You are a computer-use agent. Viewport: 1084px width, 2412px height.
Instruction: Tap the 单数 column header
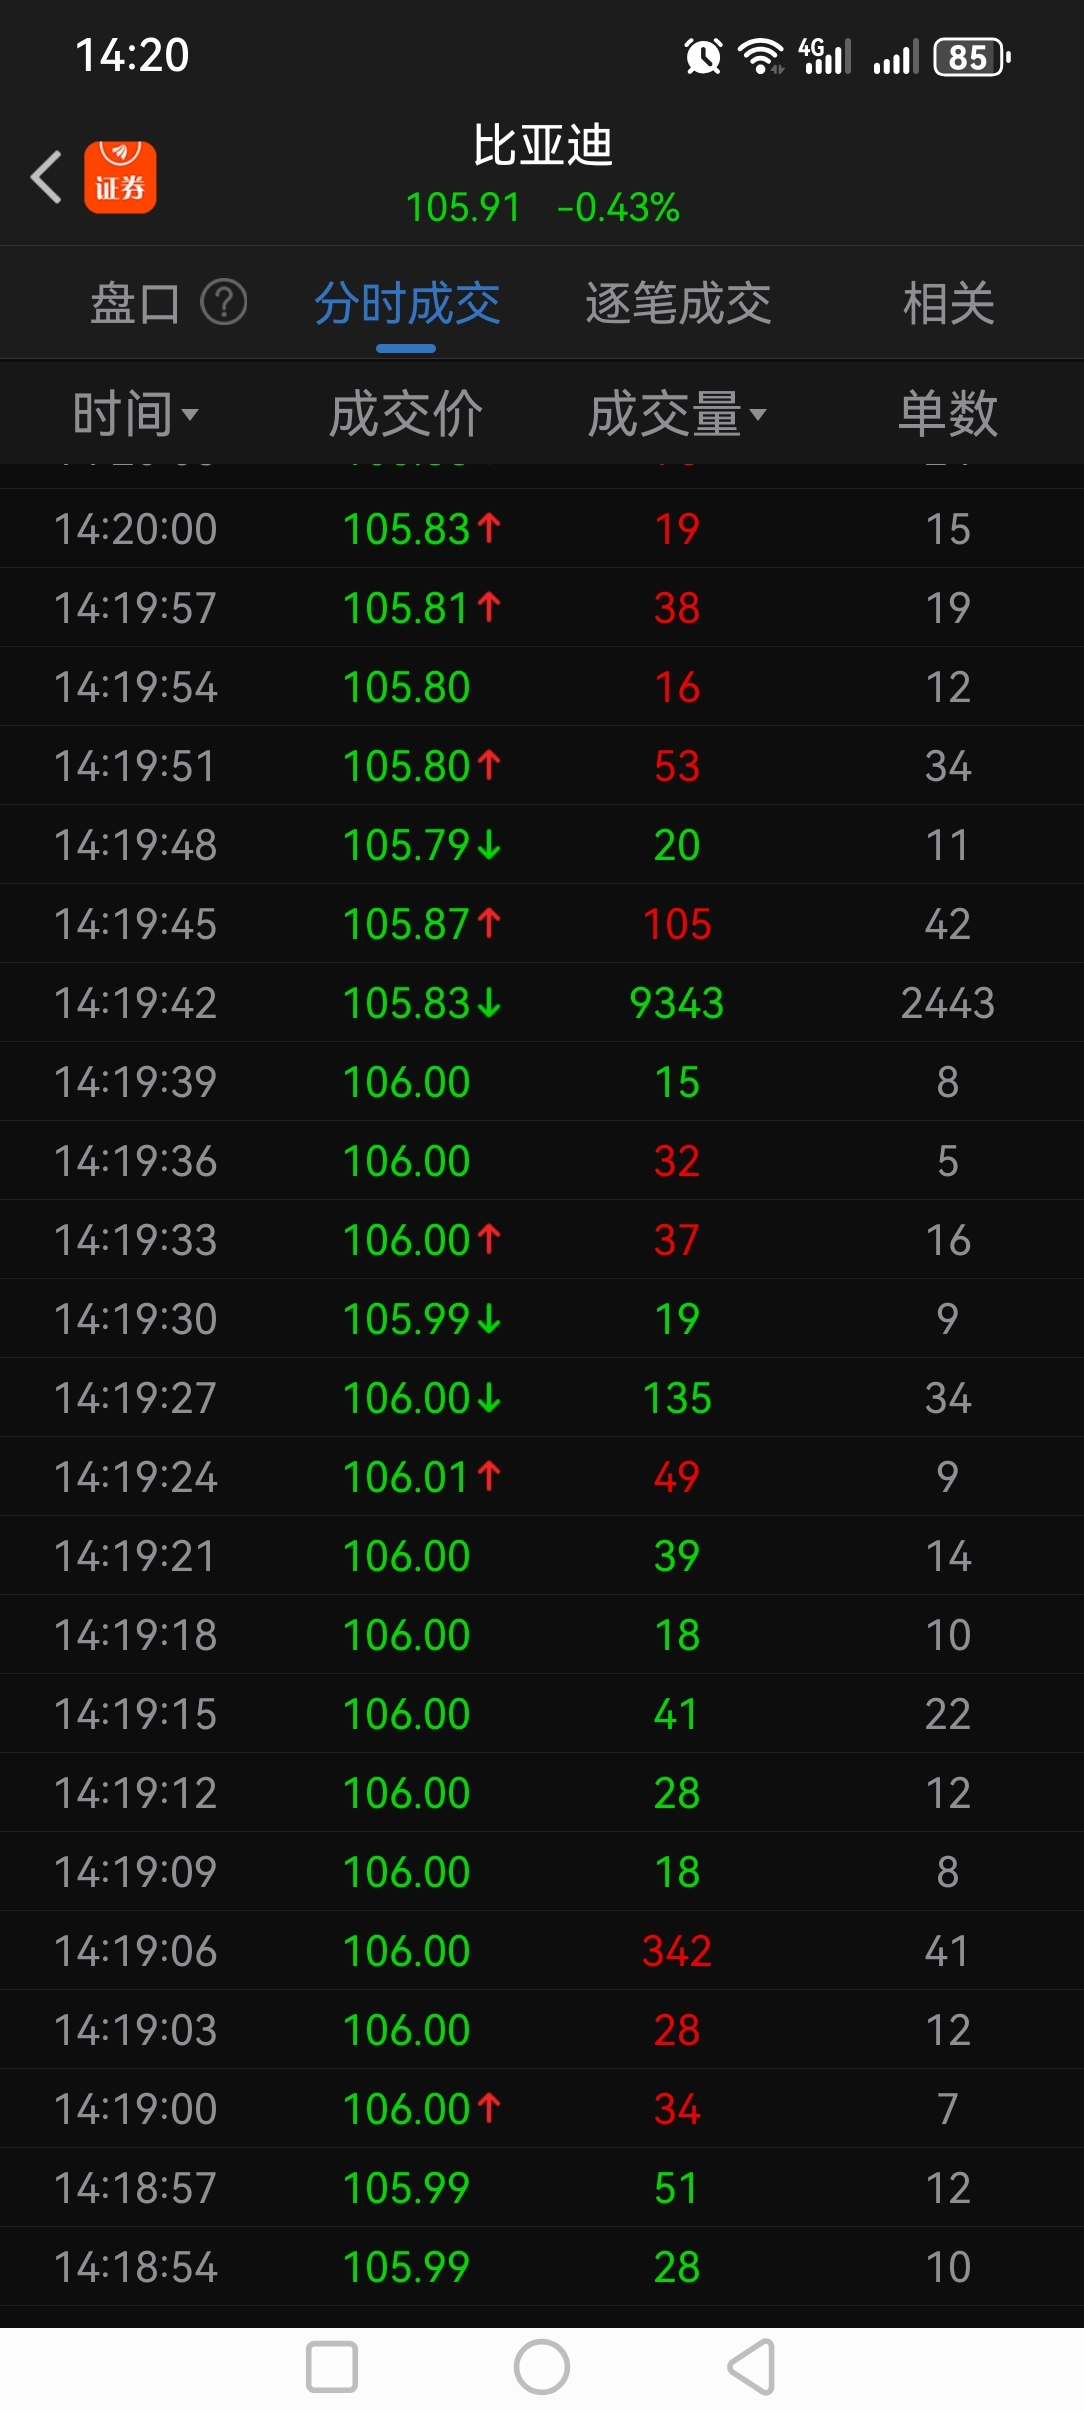(x=948, y=413)
